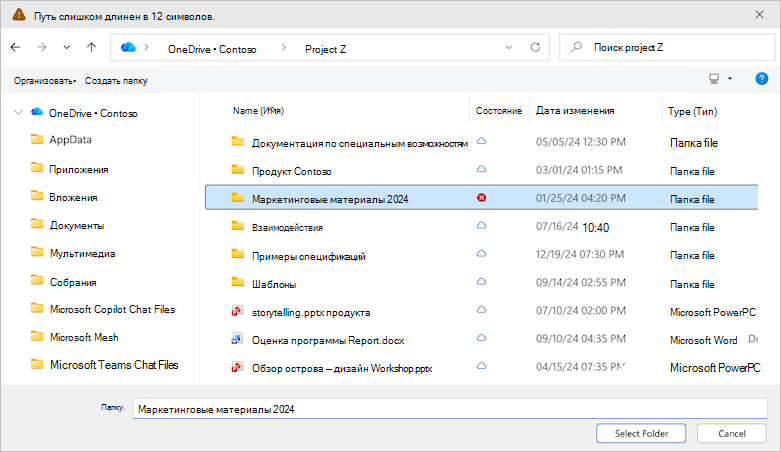Open the blue help icon

[762, 79]
